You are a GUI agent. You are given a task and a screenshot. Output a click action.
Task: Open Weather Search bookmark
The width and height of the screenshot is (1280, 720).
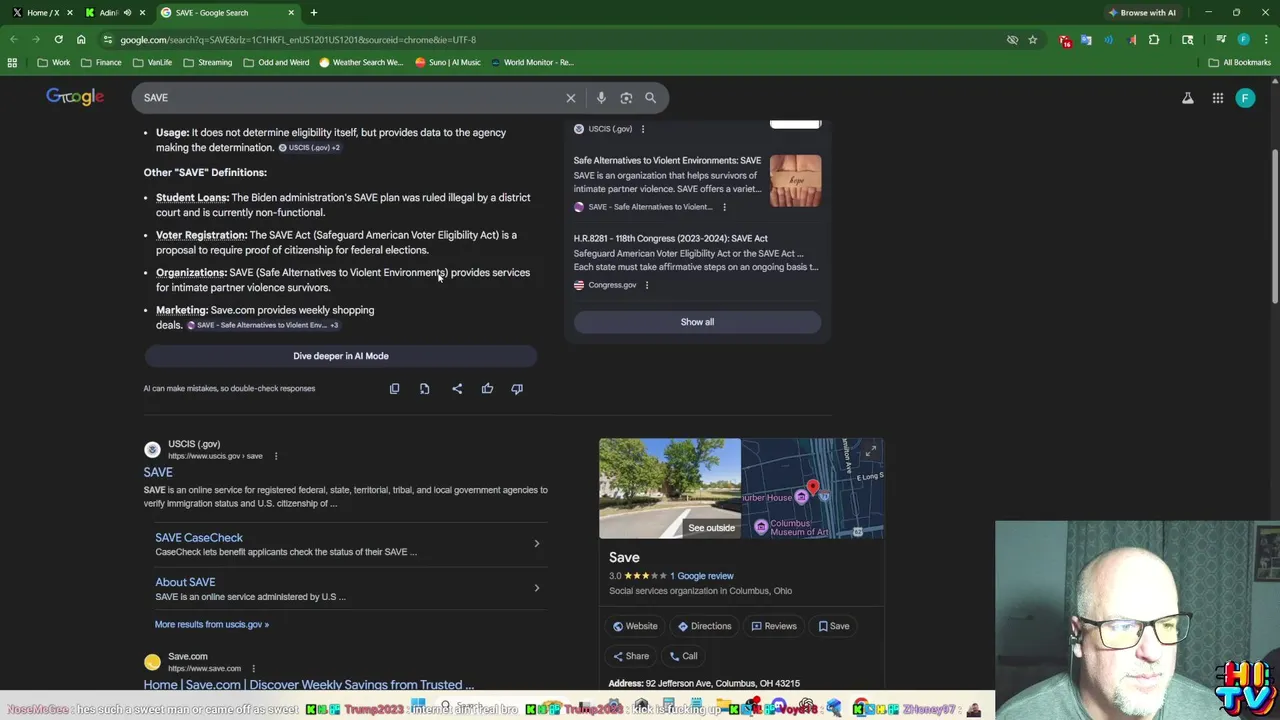point(361,62)
